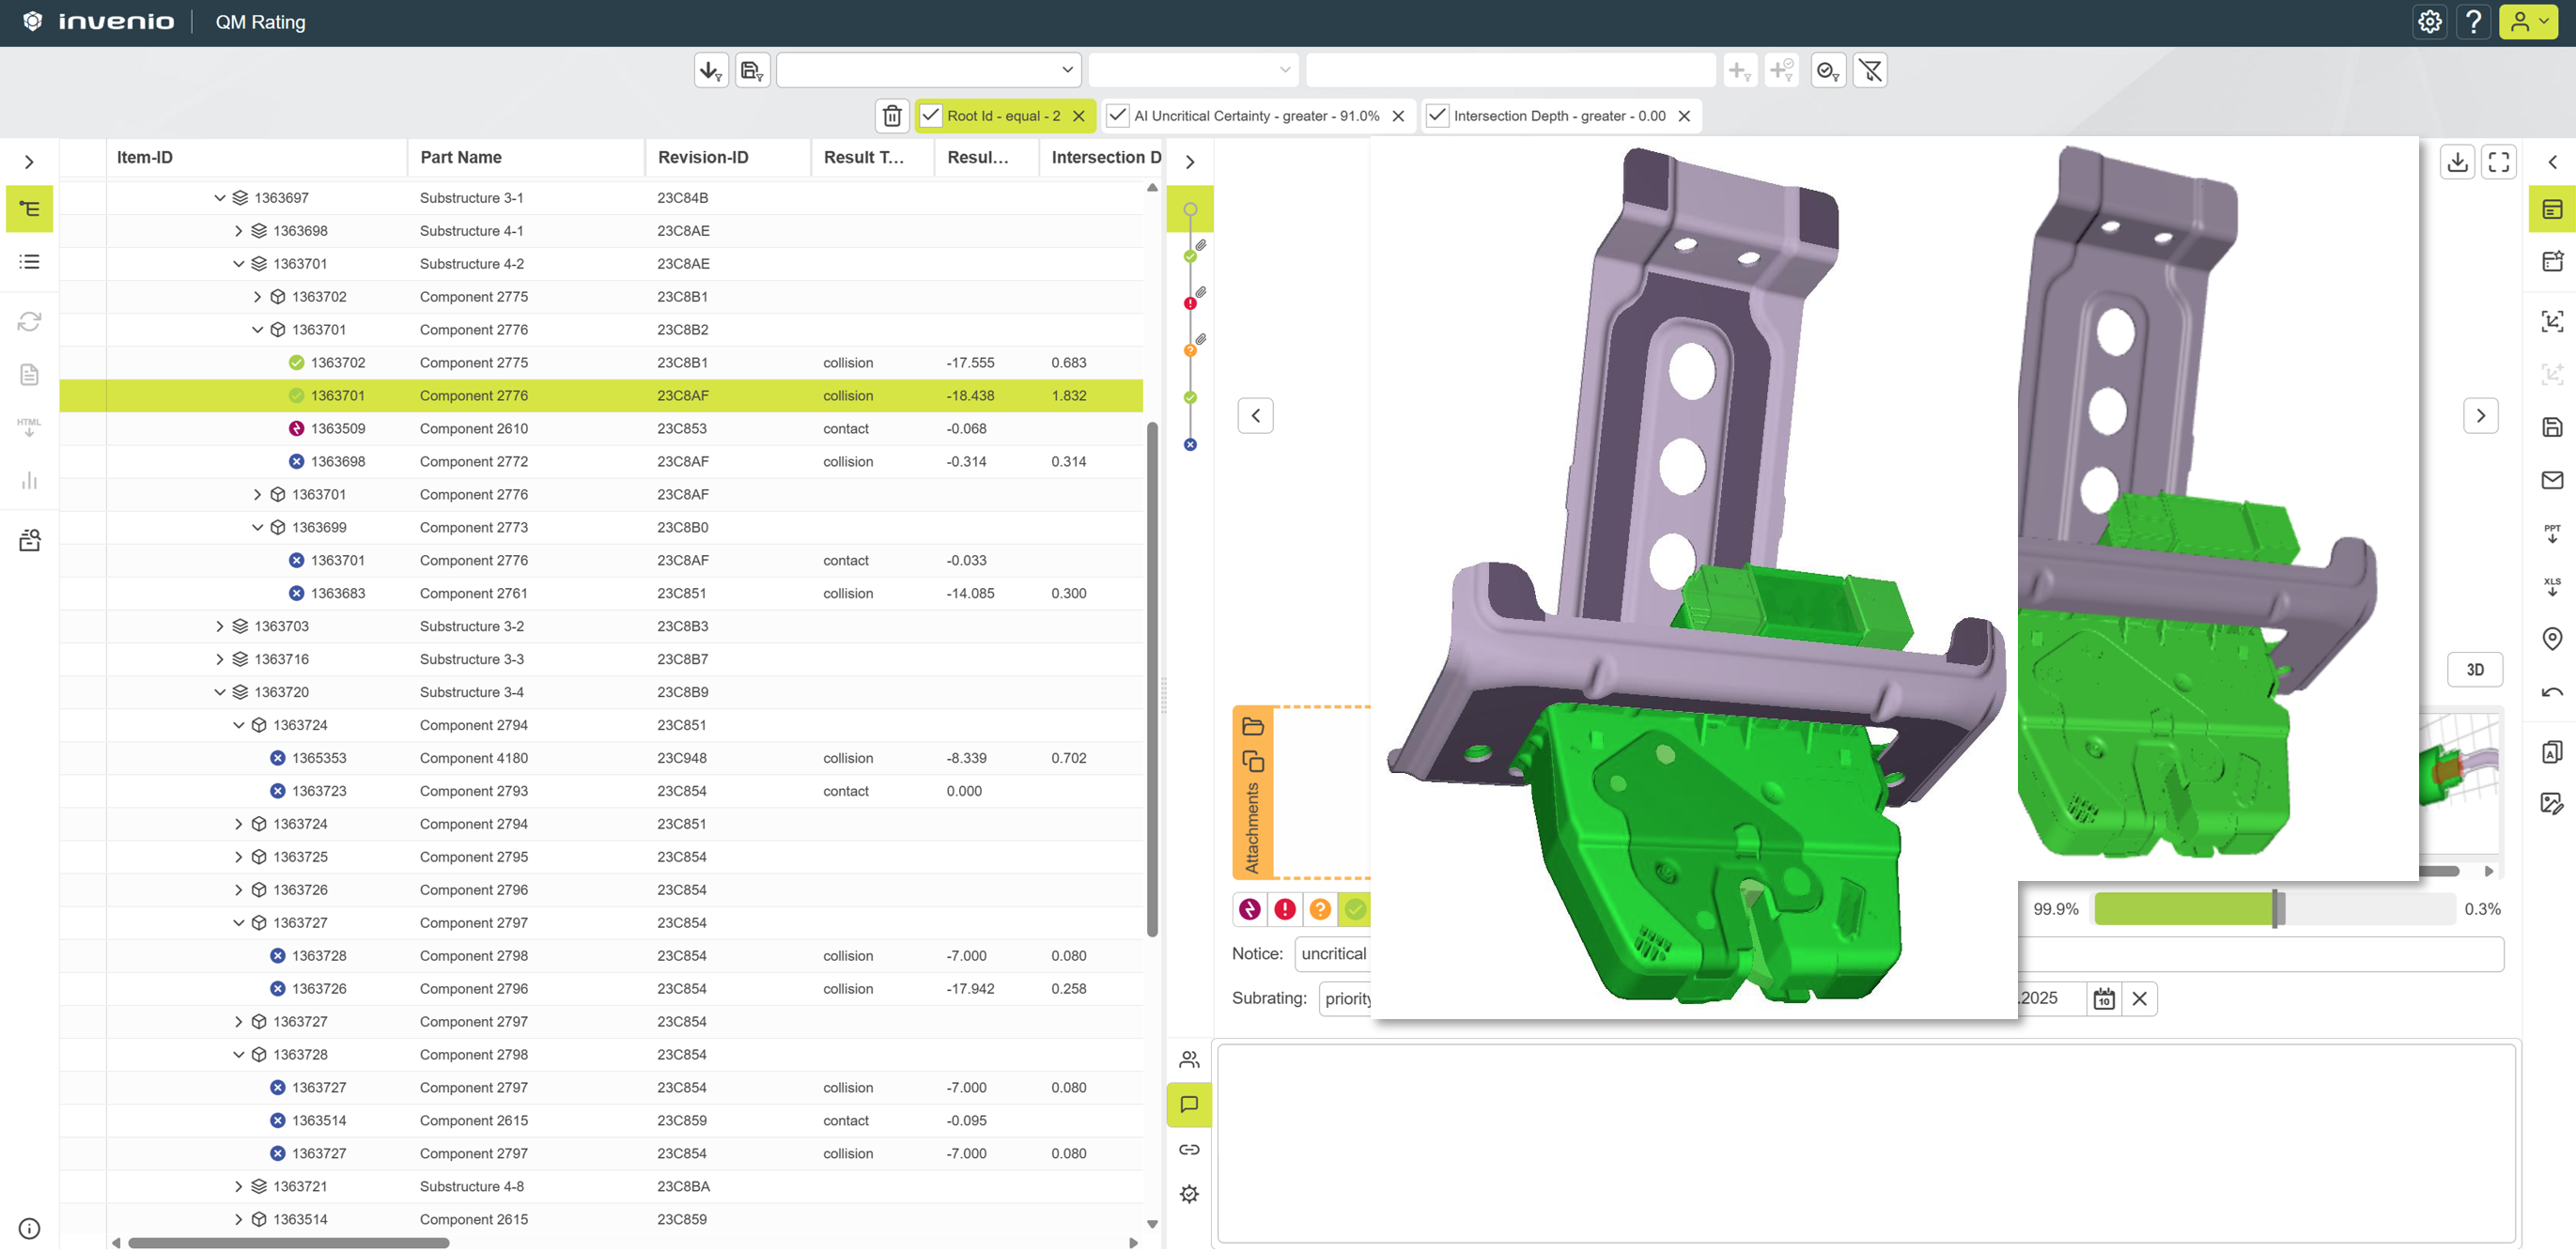Viewport: 2576px width, 1252px height.
Task: Open the first filter dropdown box
Action: click(x=927, y=70)
